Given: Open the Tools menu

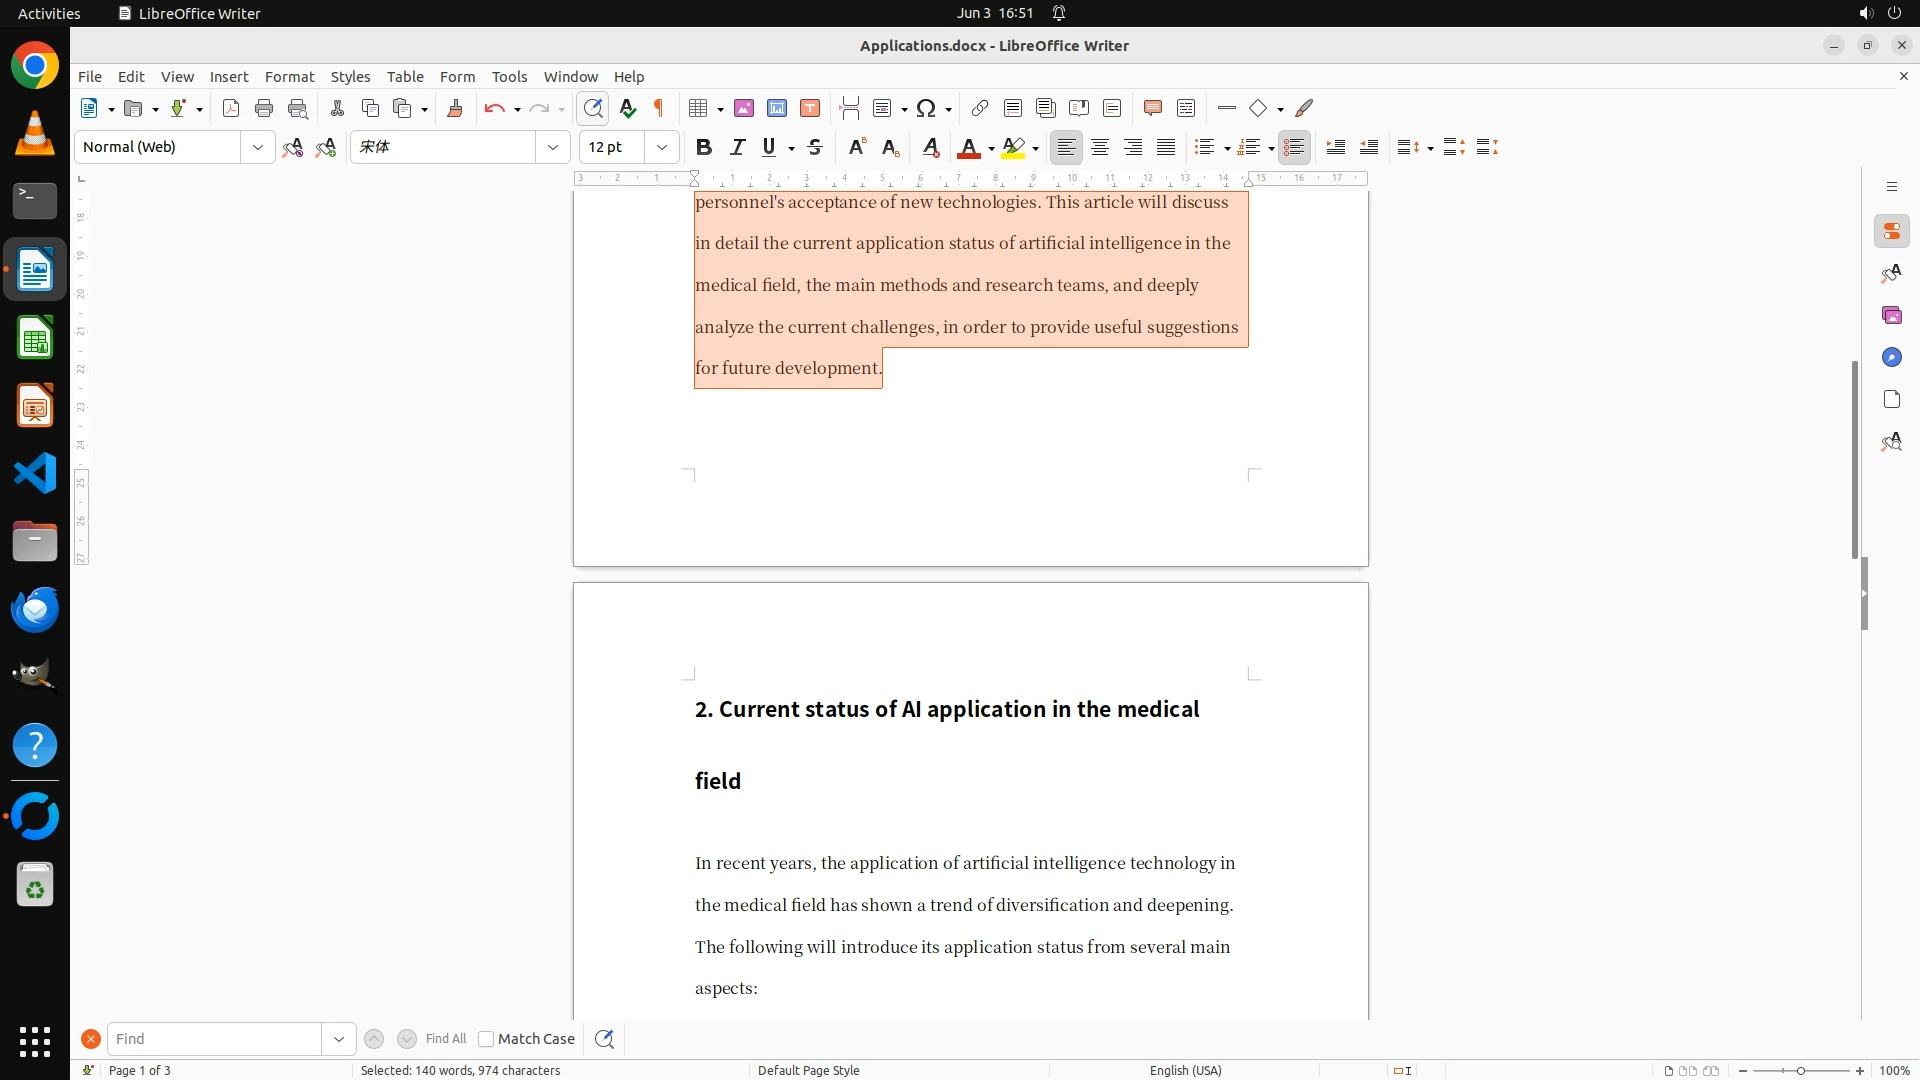Looking at the screenshot, I should (509, 76).
